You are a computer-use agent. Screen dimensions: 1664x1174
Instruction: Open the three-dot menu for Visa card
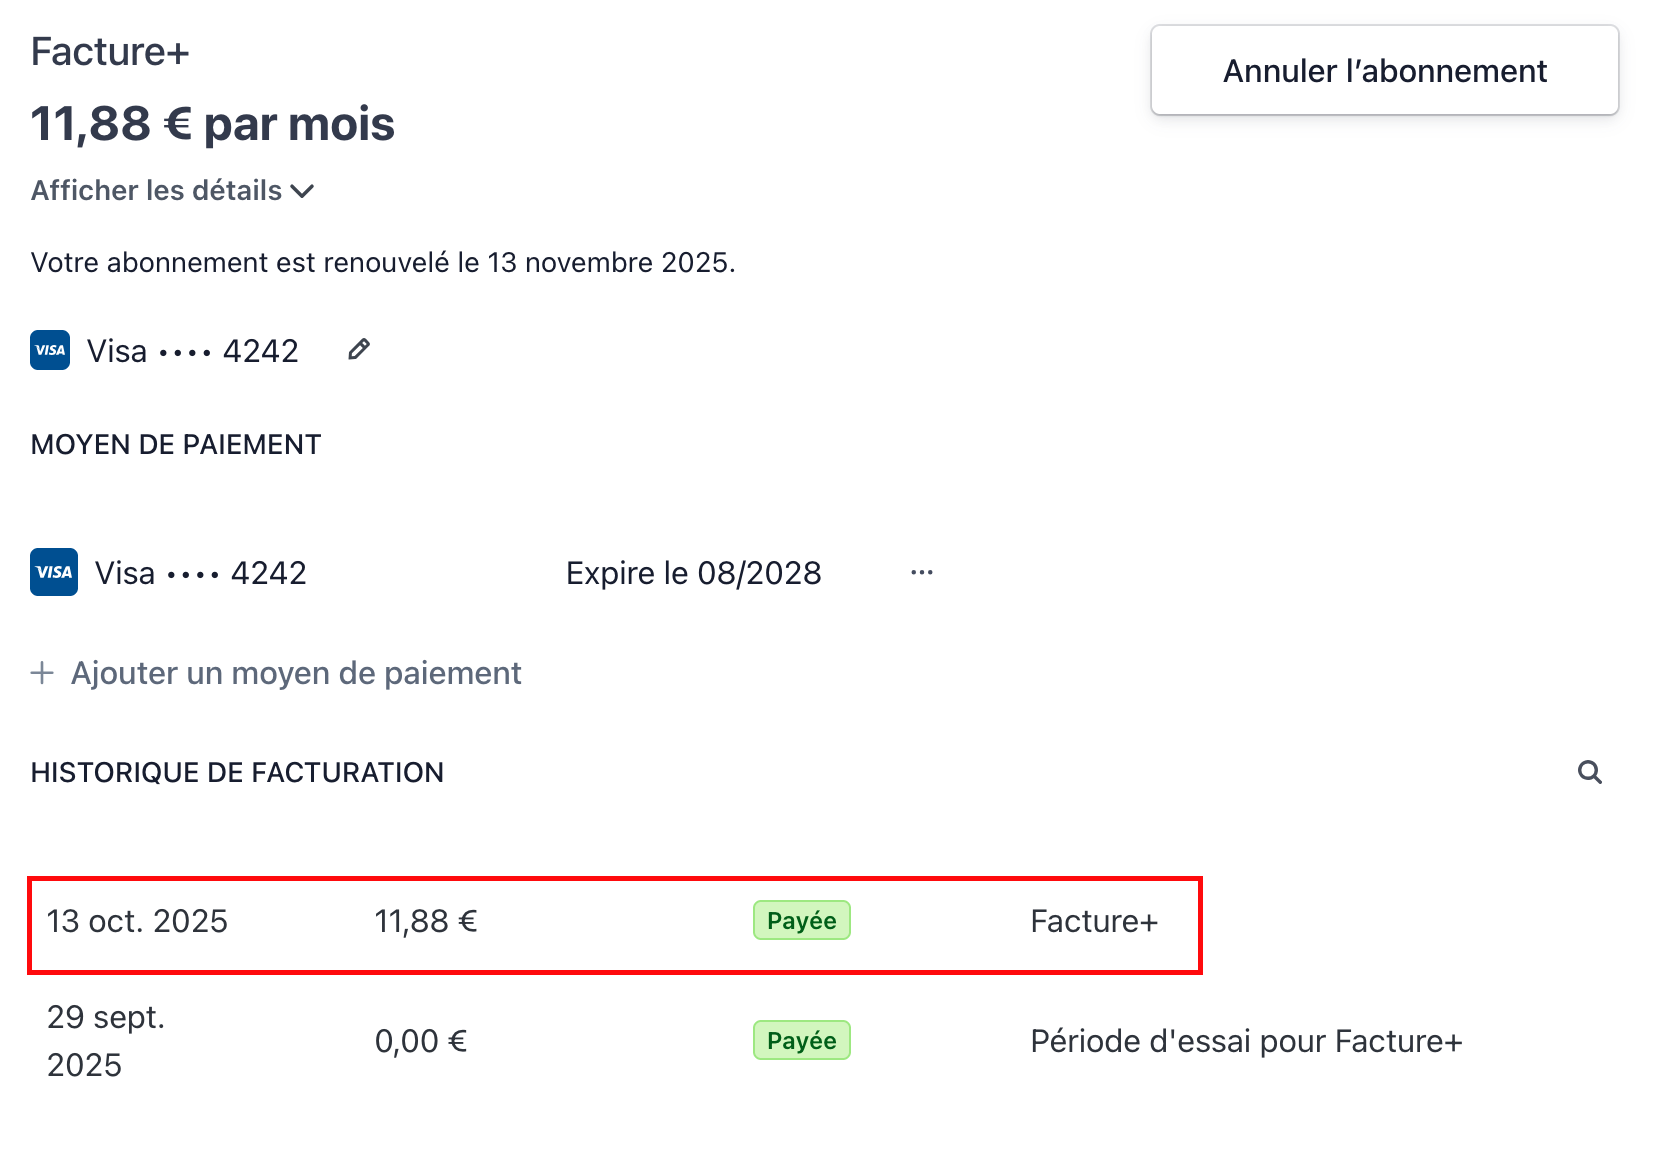tap(922, 573)
